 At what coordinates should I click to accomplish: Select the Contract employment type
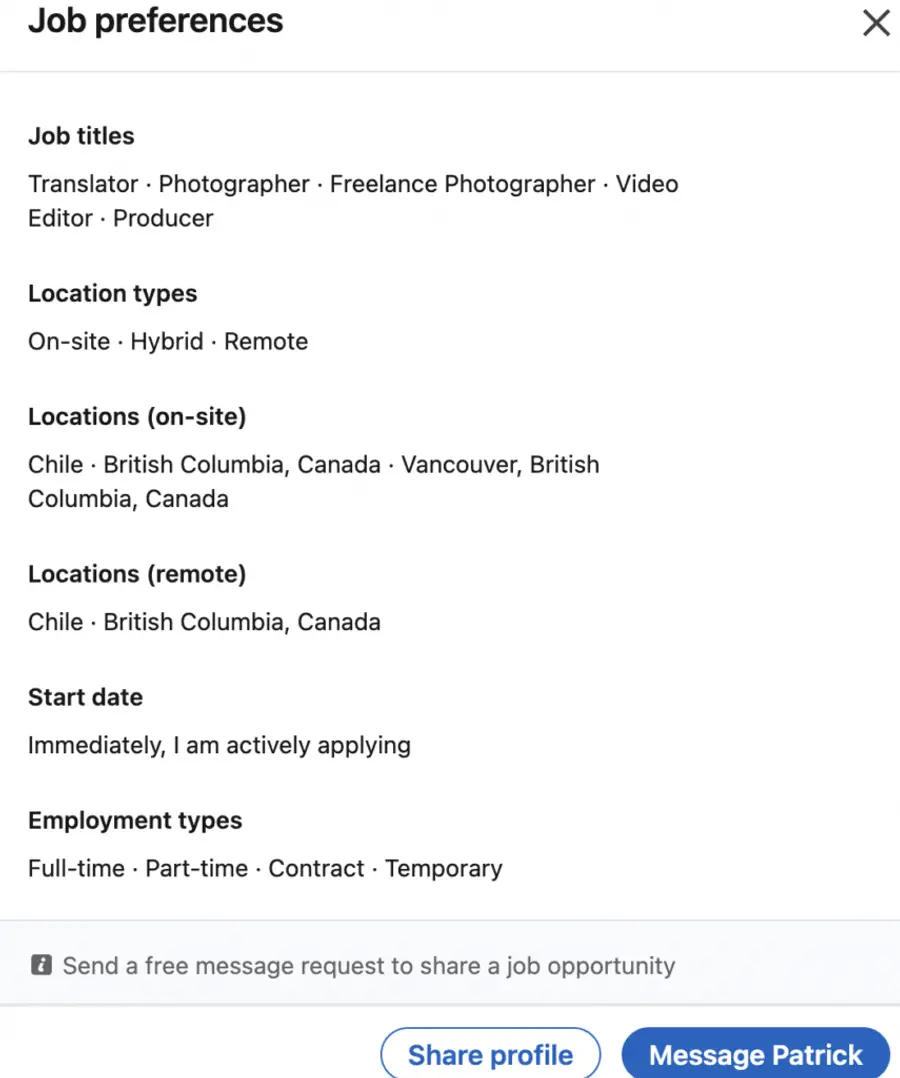pyautogui.click(x=316, y=868)
